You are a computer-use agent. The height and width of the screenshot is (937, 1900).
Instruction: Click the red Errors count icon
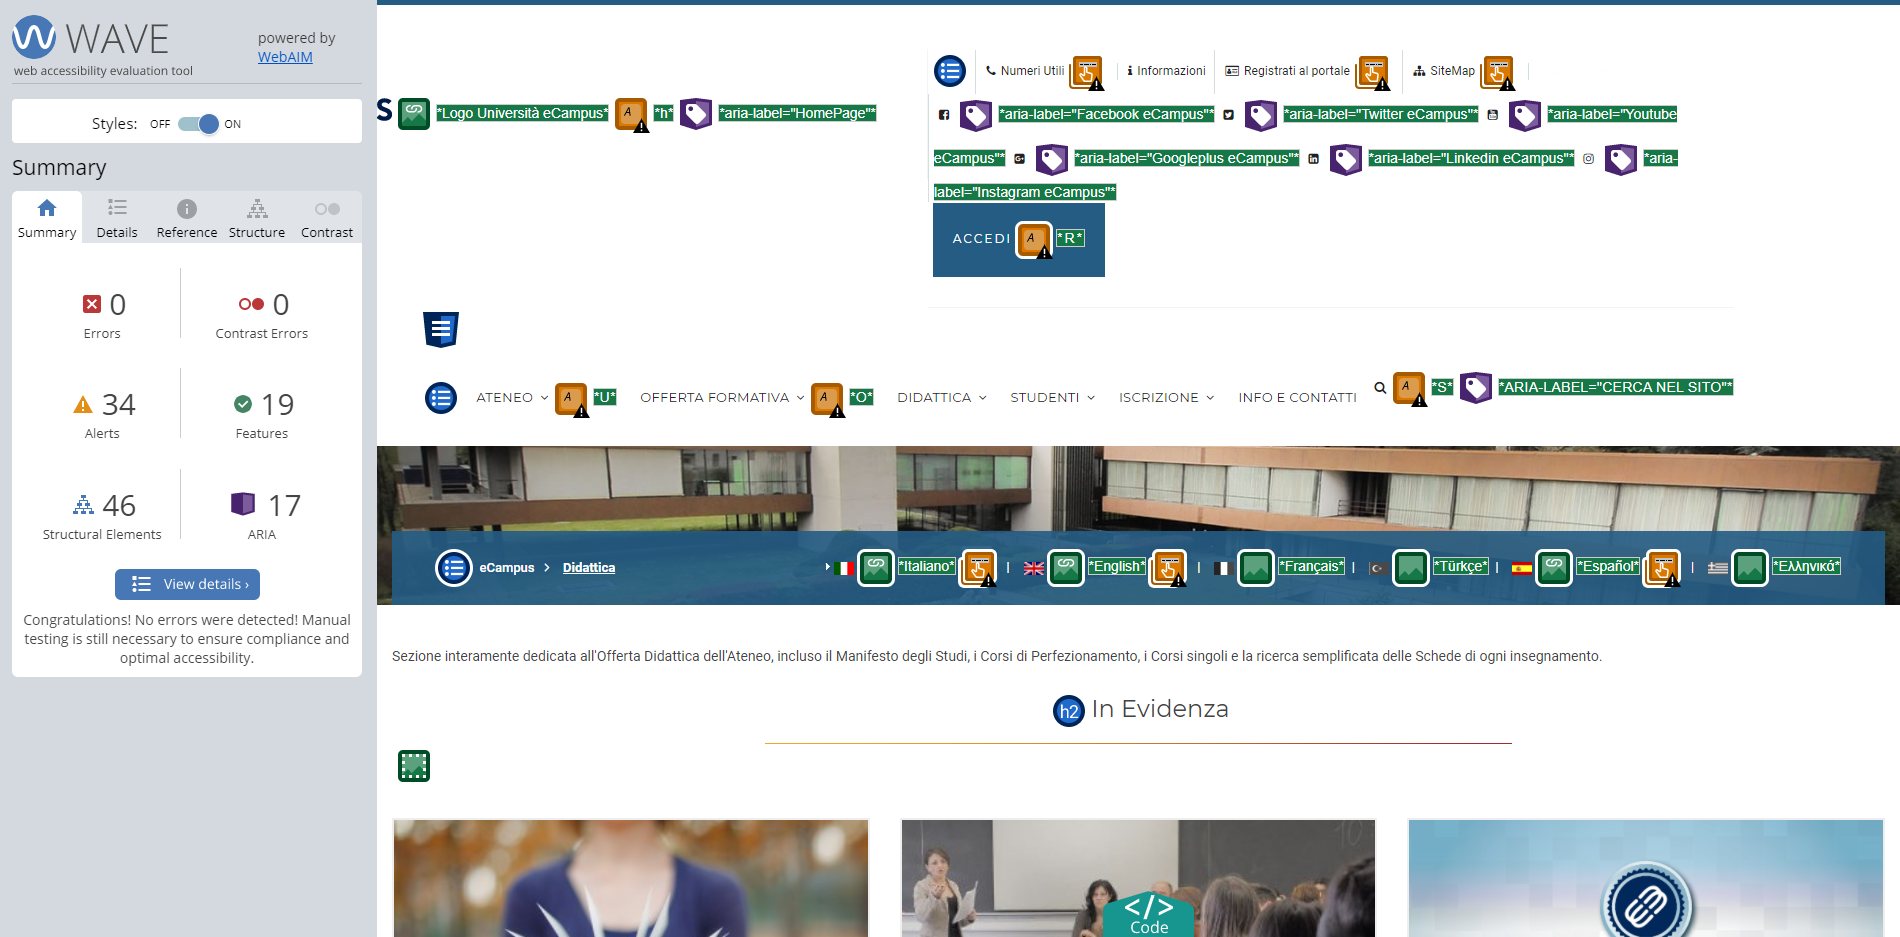pyautogui.click(x=92, y=304)
